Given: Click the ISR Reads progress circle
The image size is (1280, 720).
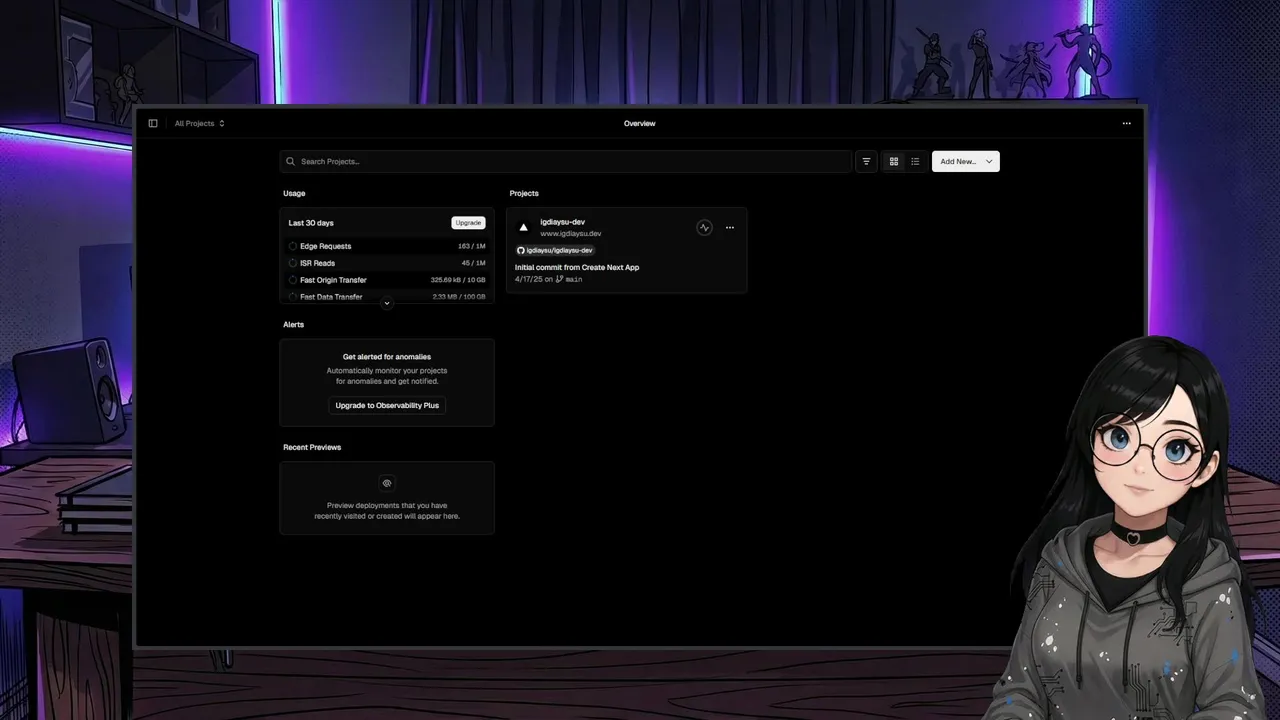Looking at the screenshot, I should 293,263.
